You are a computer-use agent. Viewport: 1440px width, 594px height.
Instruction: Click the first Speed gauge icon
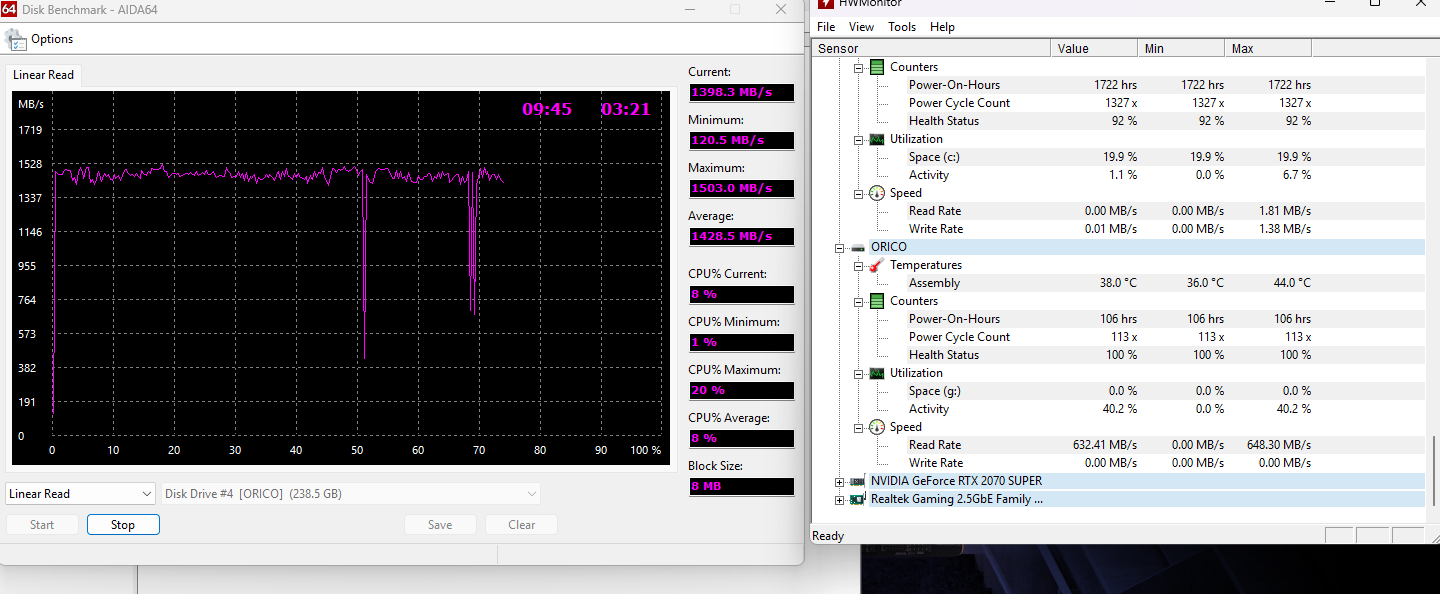click(877, 193)
